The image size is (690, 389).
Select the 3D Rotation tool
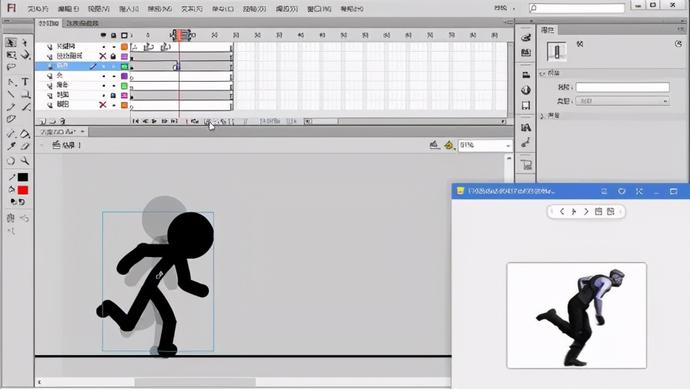pos(25,55)
